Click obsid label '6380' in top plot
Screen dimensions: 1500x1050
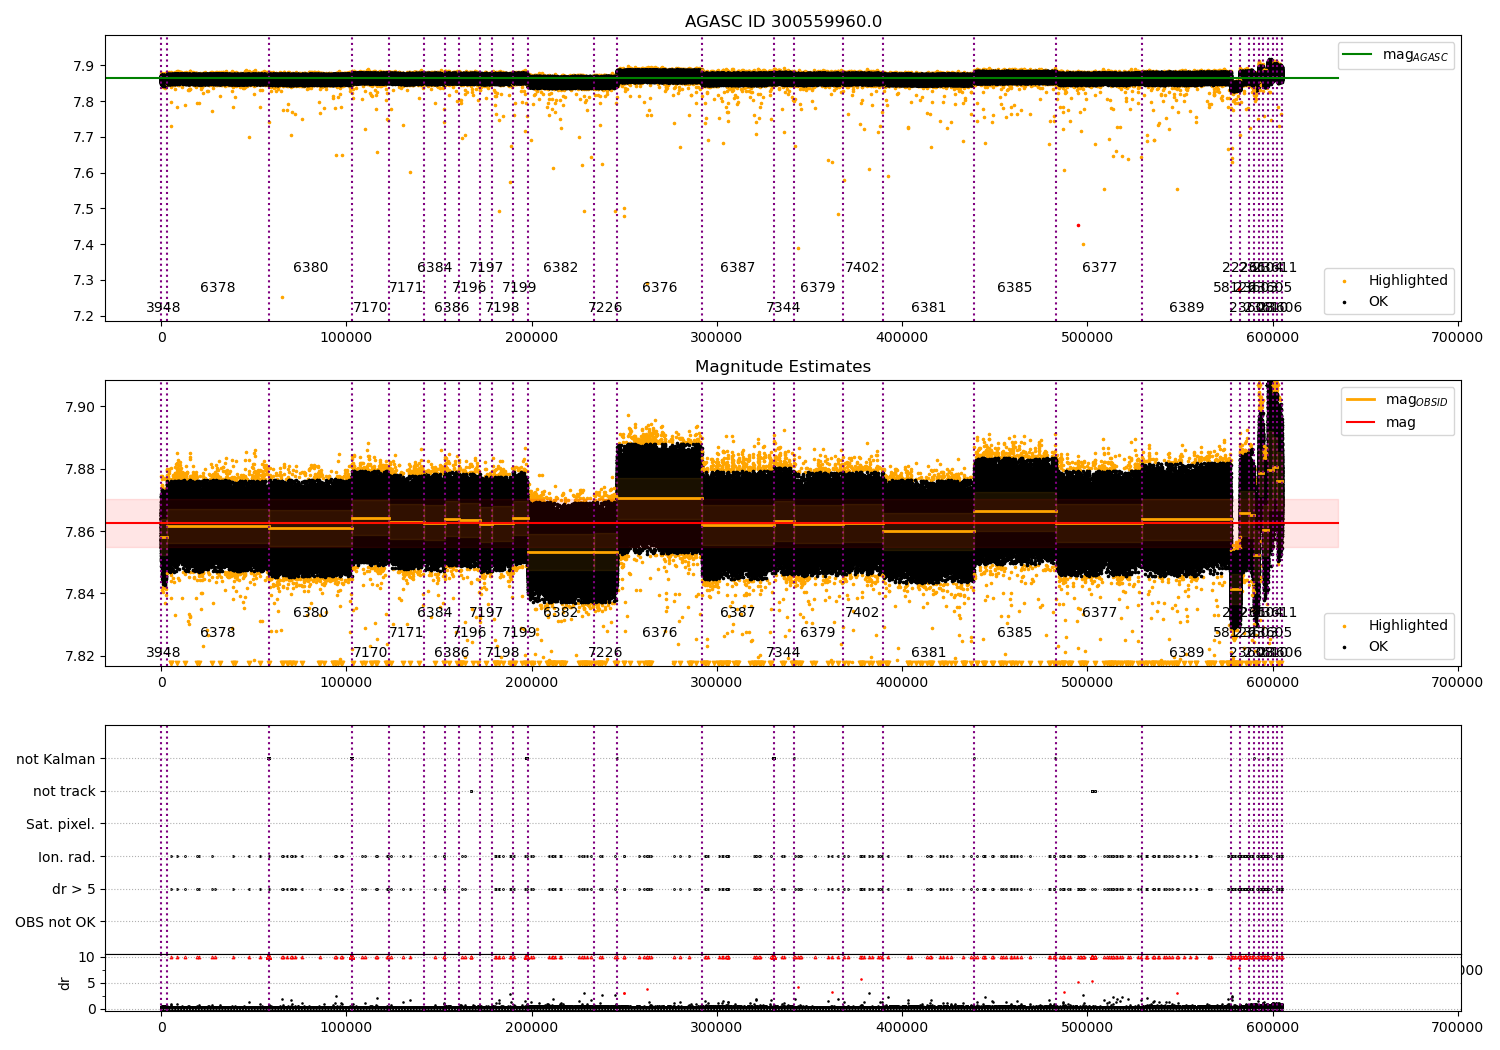[310, 267]
